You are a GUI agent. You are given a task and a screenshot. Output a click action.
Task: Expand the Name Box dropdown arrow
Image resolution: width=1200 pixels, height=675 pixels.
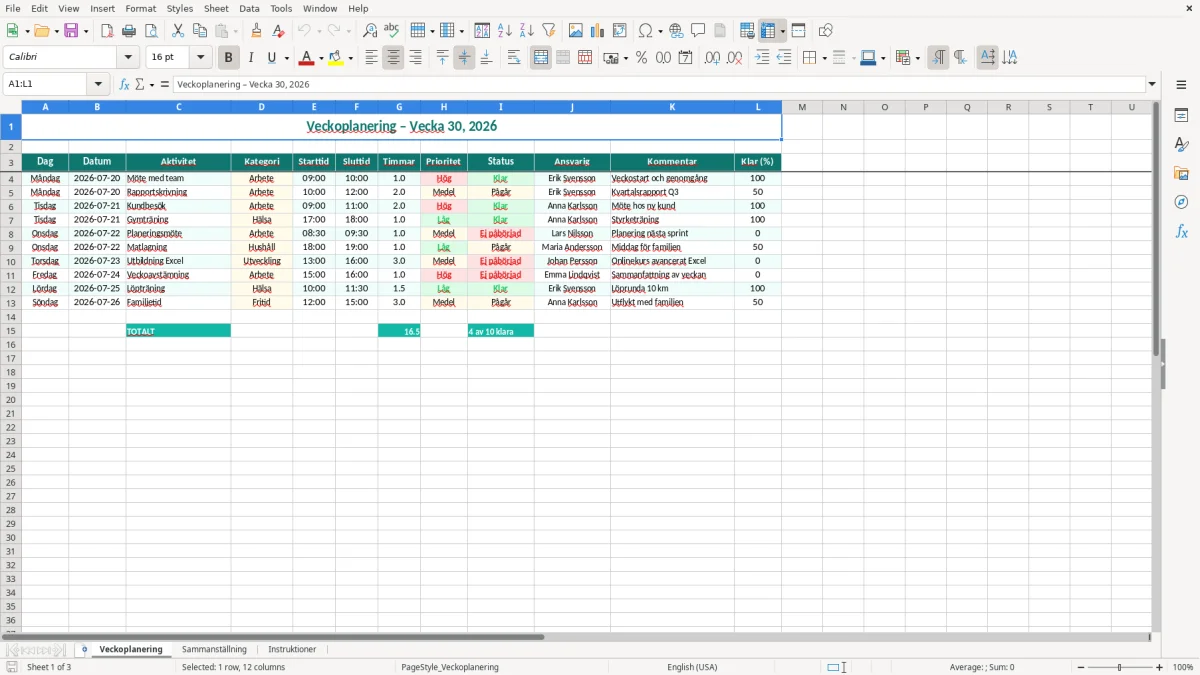coord(98,84)
